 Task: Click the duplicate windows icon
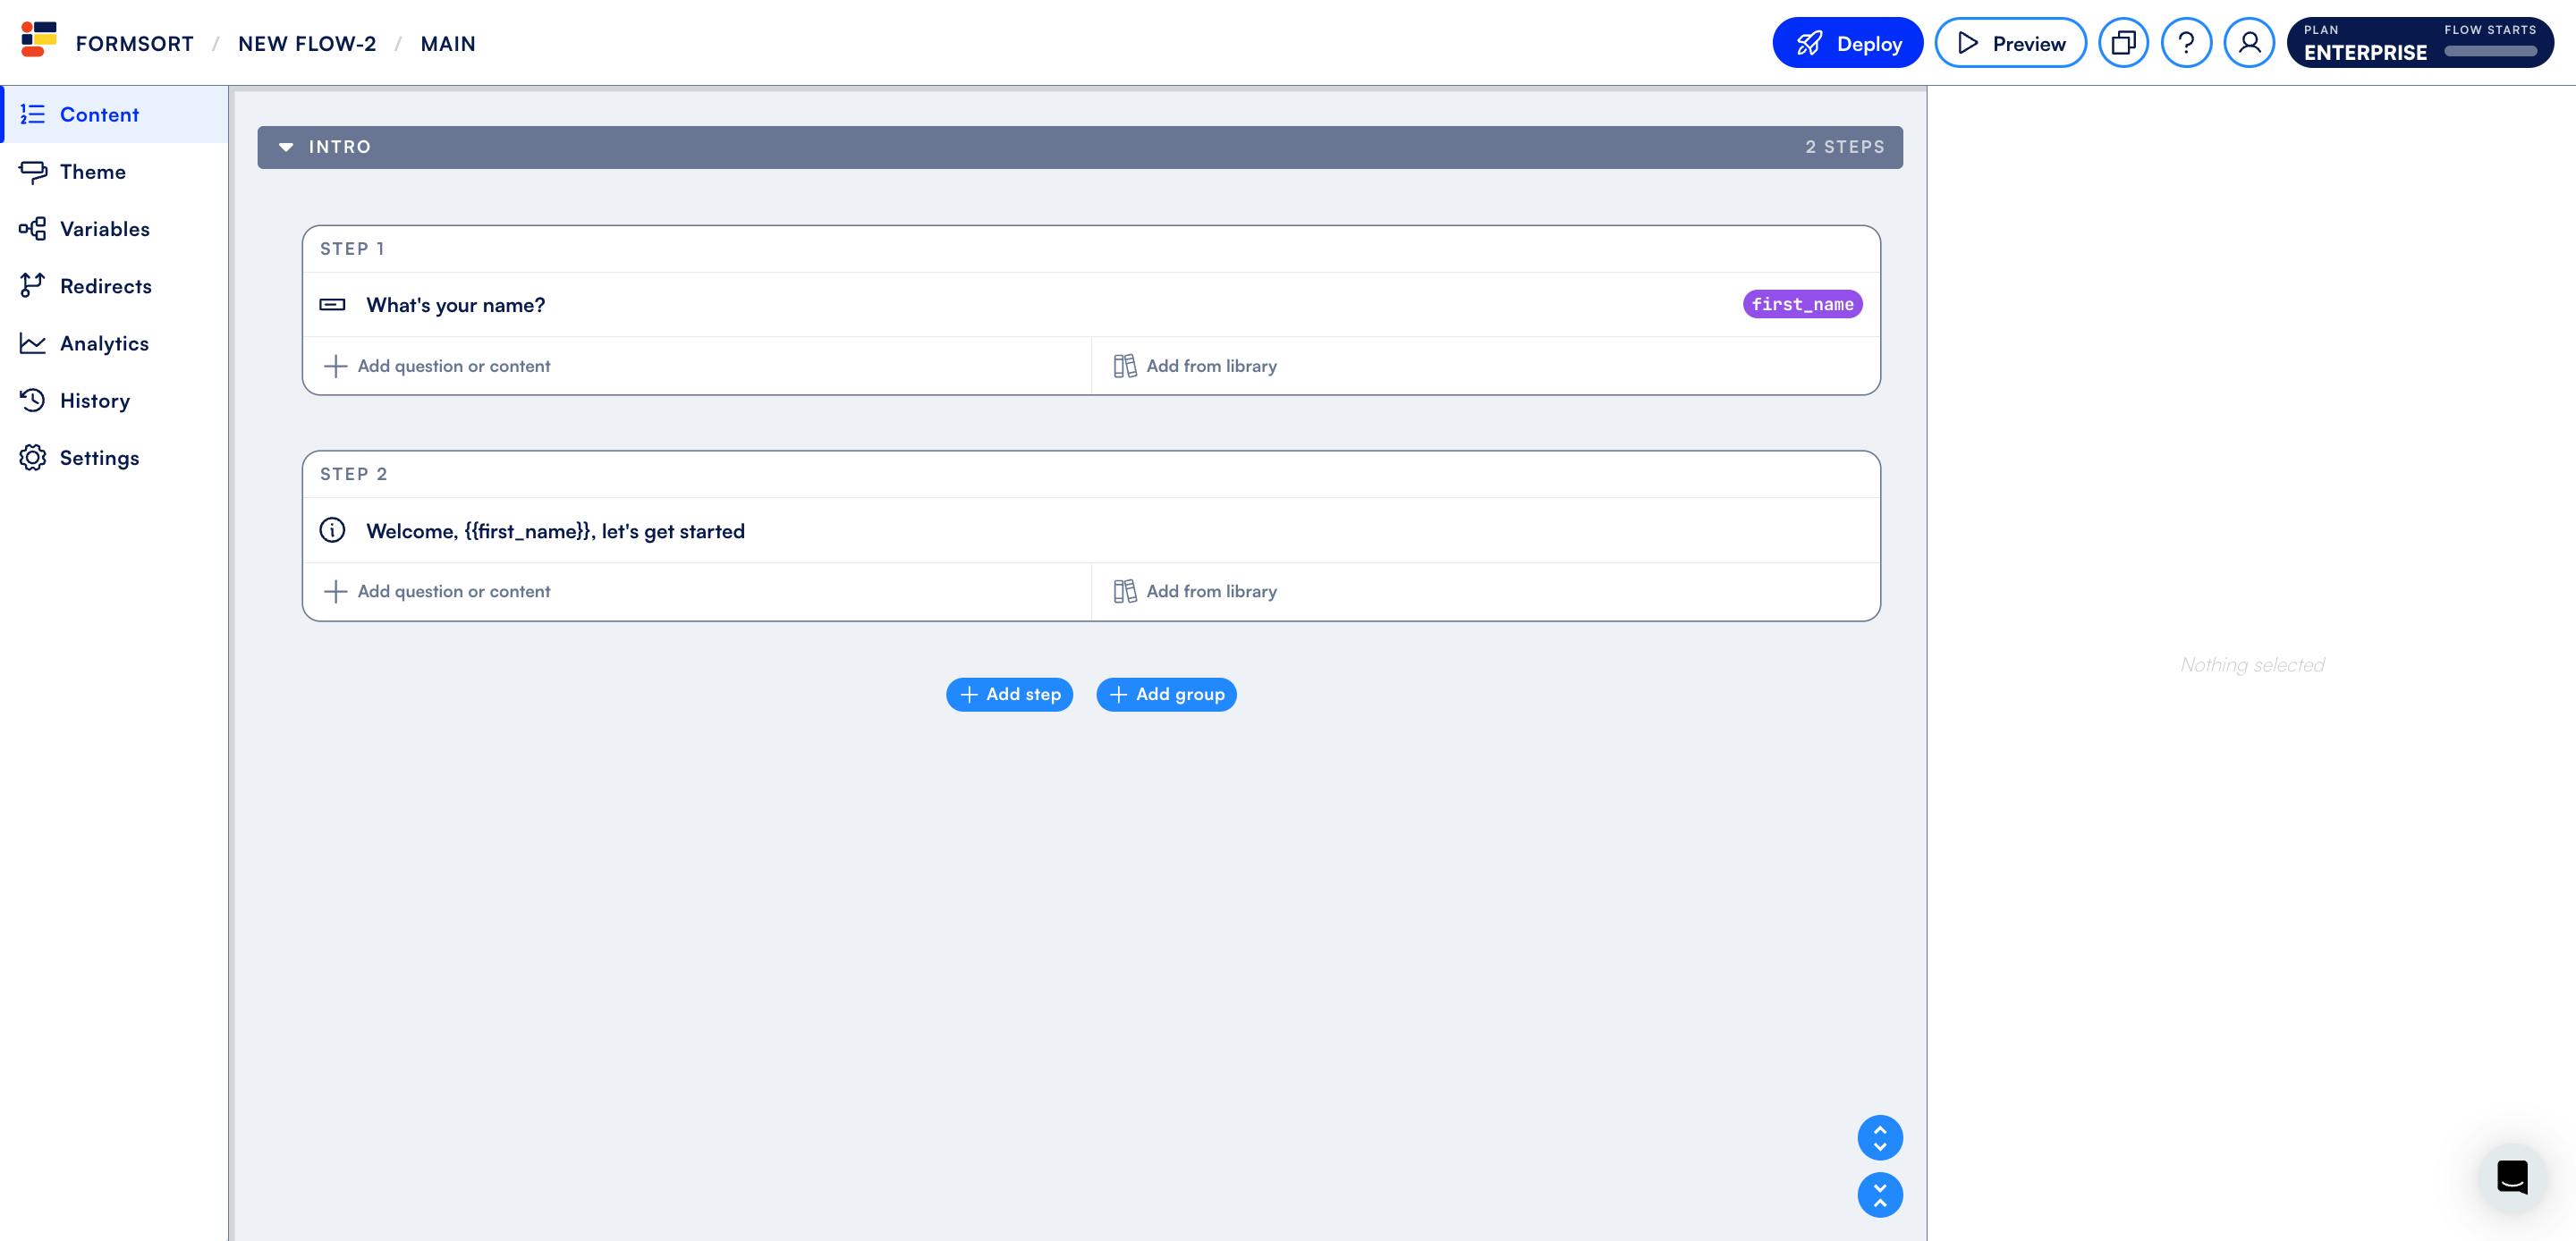[2123, 43]
